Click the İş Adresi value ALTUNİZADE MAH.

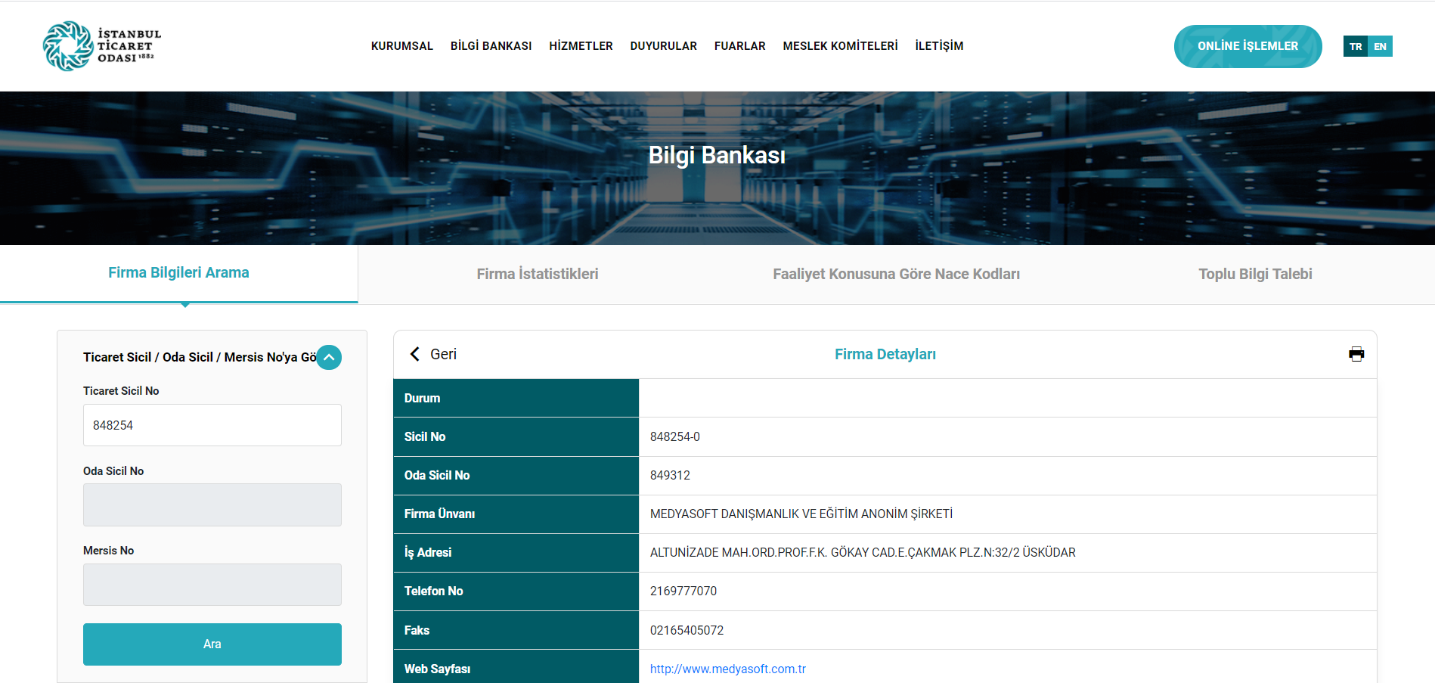(863, 553)
